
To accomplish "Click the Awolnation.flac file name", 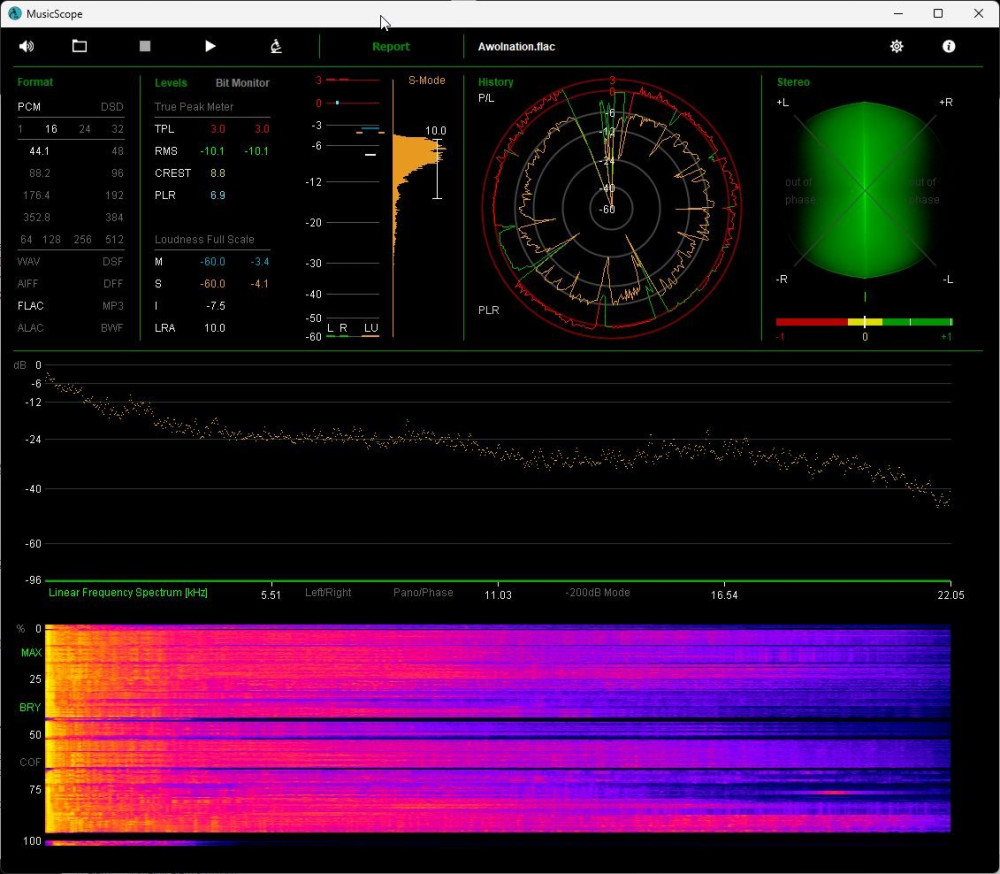I will point(517,47).
